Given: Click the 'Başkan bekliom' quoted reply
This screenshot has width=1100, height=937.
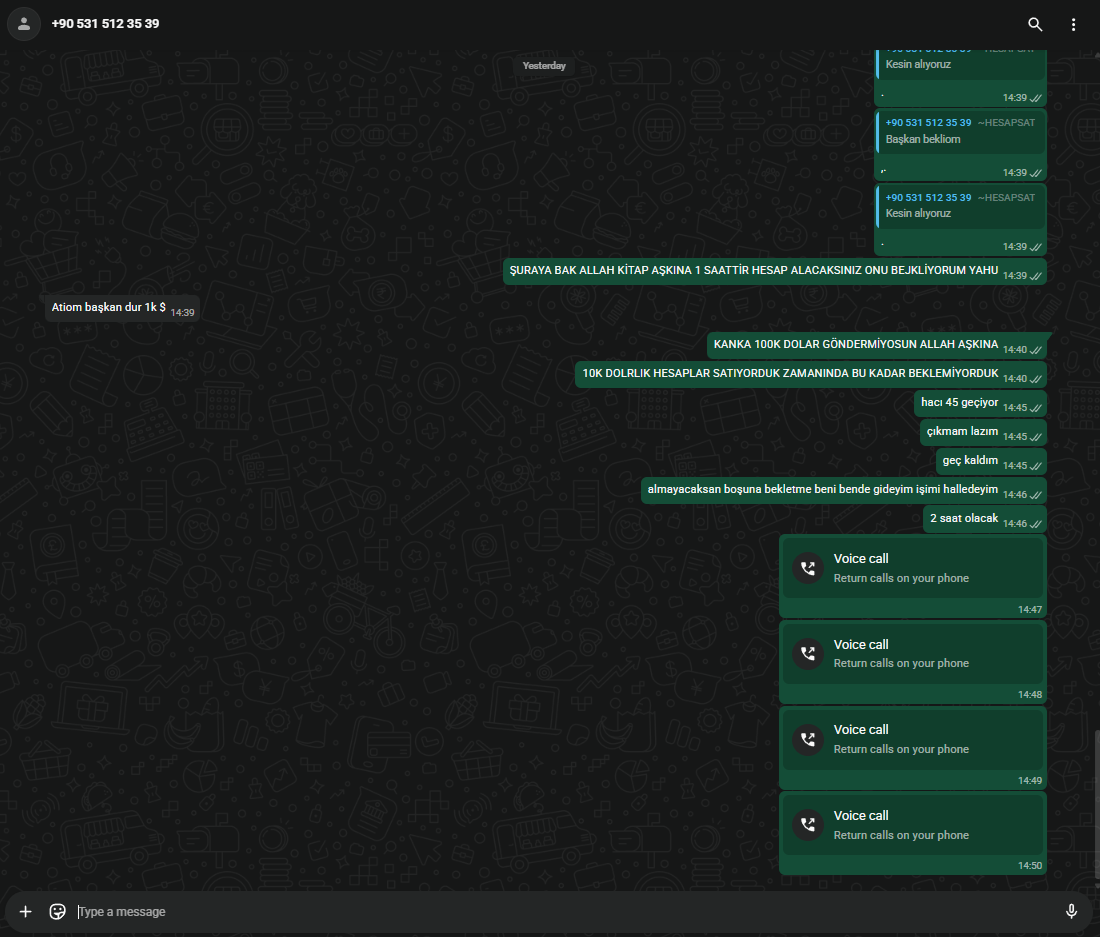Looking at the screenshot, I should tap(960, 131).
